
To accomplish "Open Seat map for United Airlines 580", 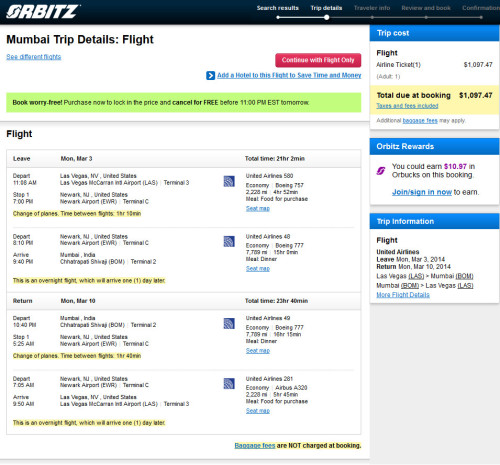I will tap(258, 208).
